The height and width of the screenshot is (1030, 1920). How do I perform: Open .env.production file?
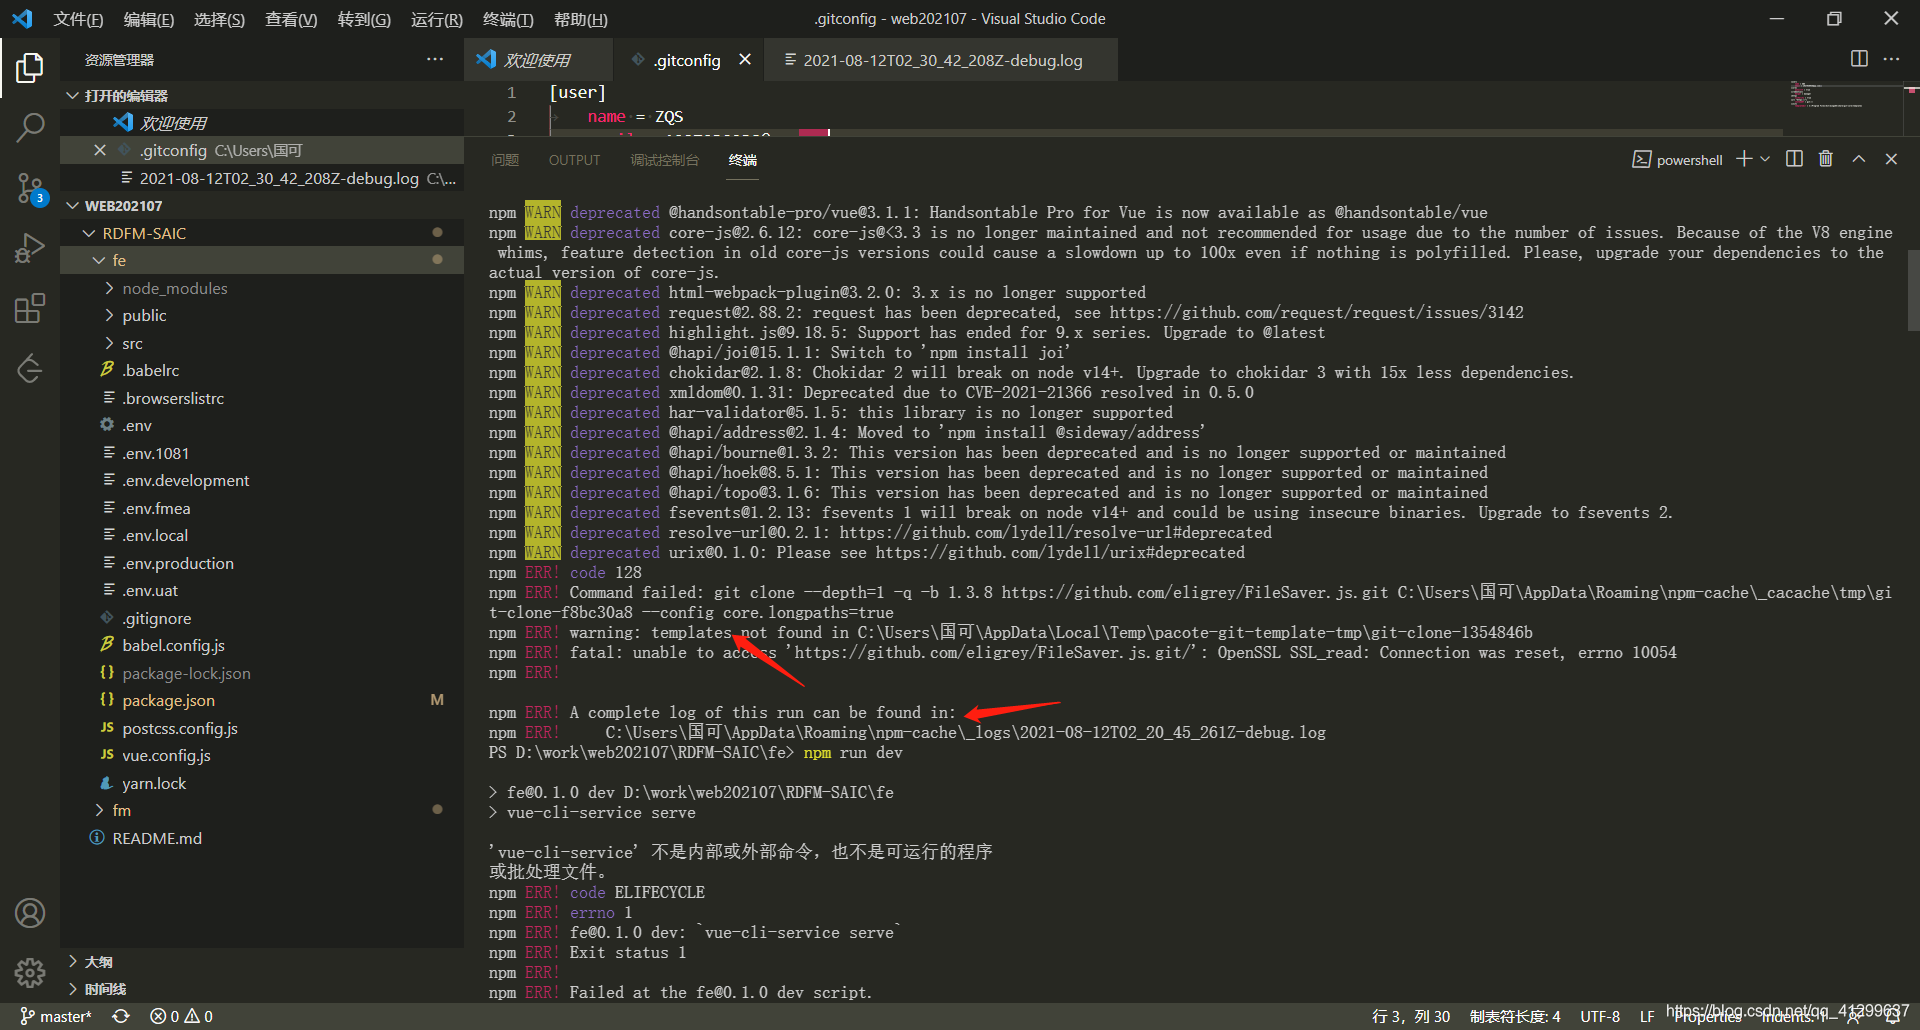coord(262,563)
